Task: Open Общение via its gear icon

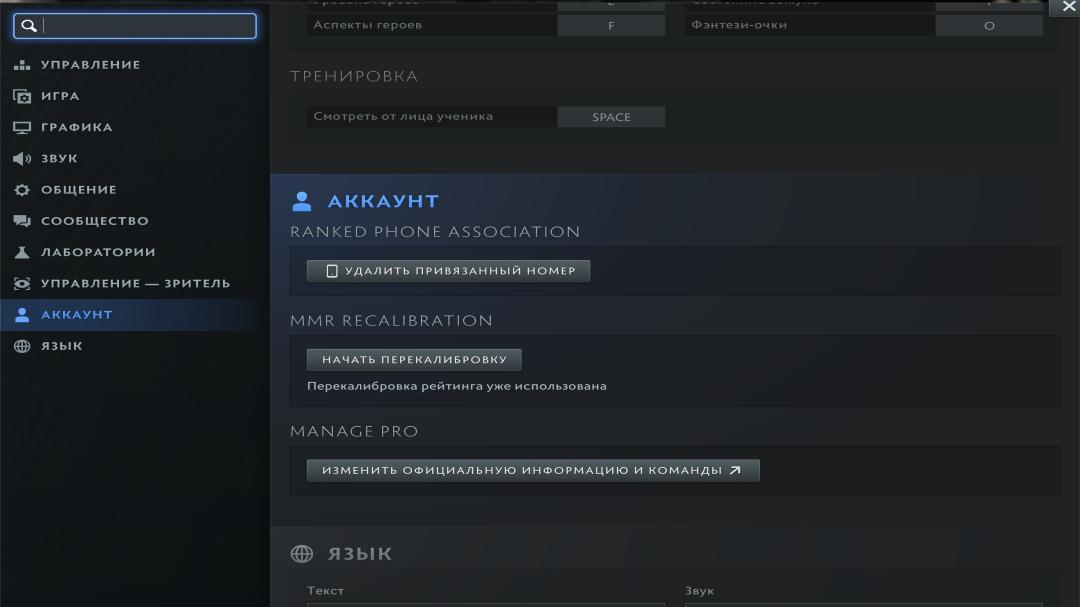Action: click(22, 190)
